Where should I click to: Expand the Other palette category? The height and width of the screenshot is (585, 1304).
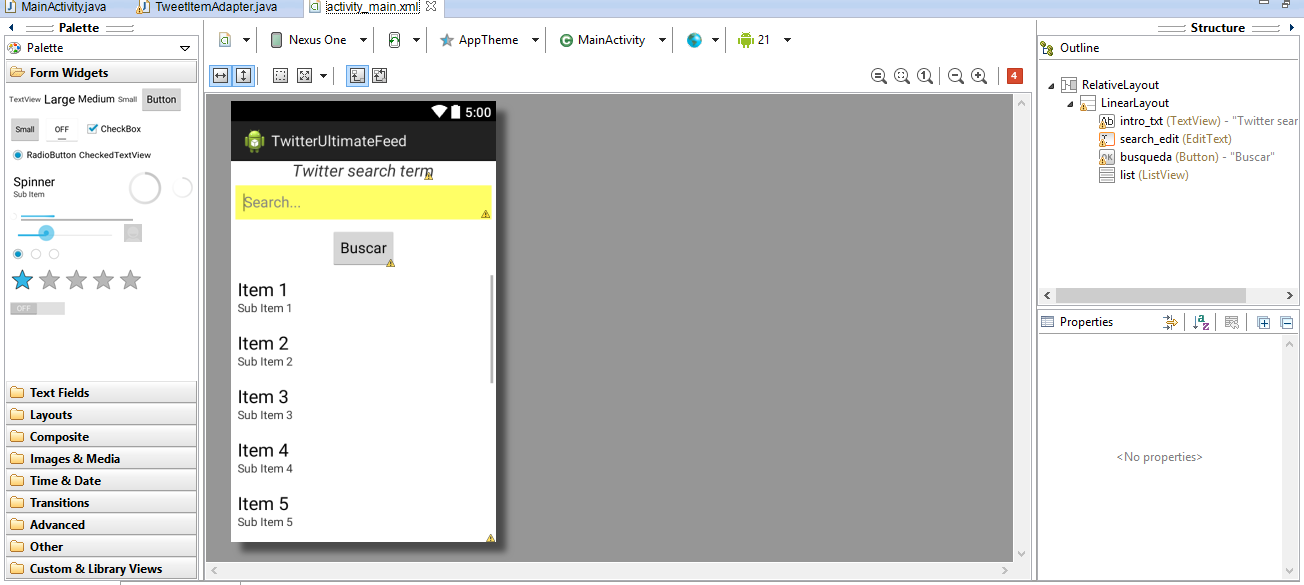[x=101, y=547]
